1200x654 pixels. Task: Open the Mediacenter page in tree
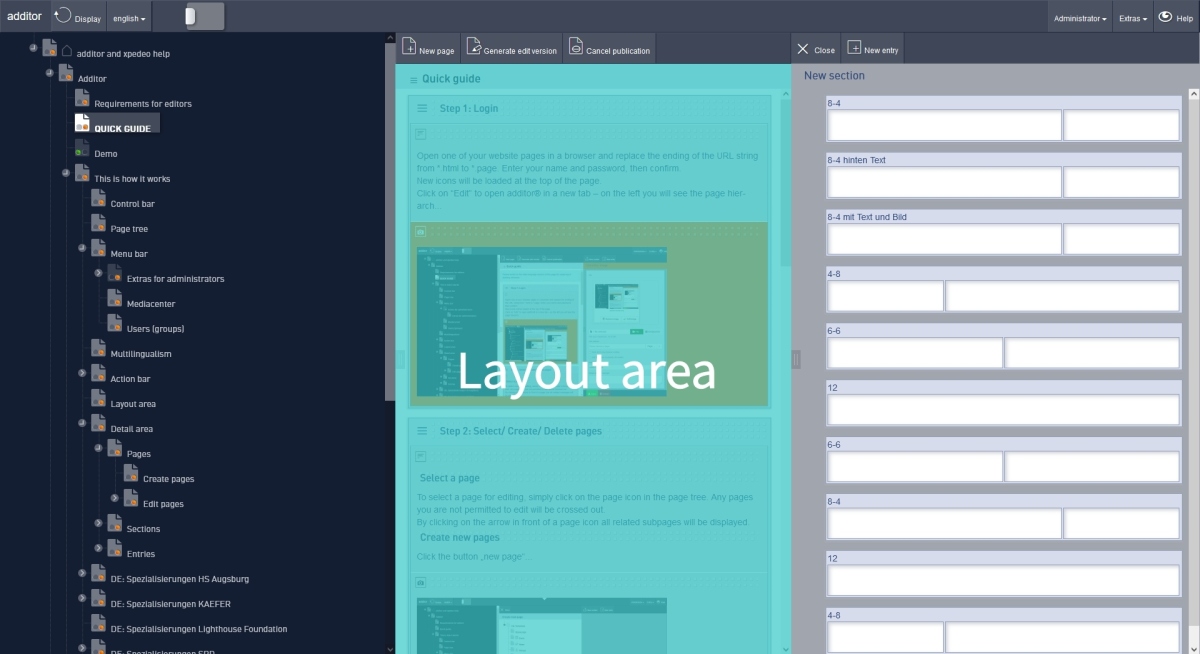[x=150, y=304]
